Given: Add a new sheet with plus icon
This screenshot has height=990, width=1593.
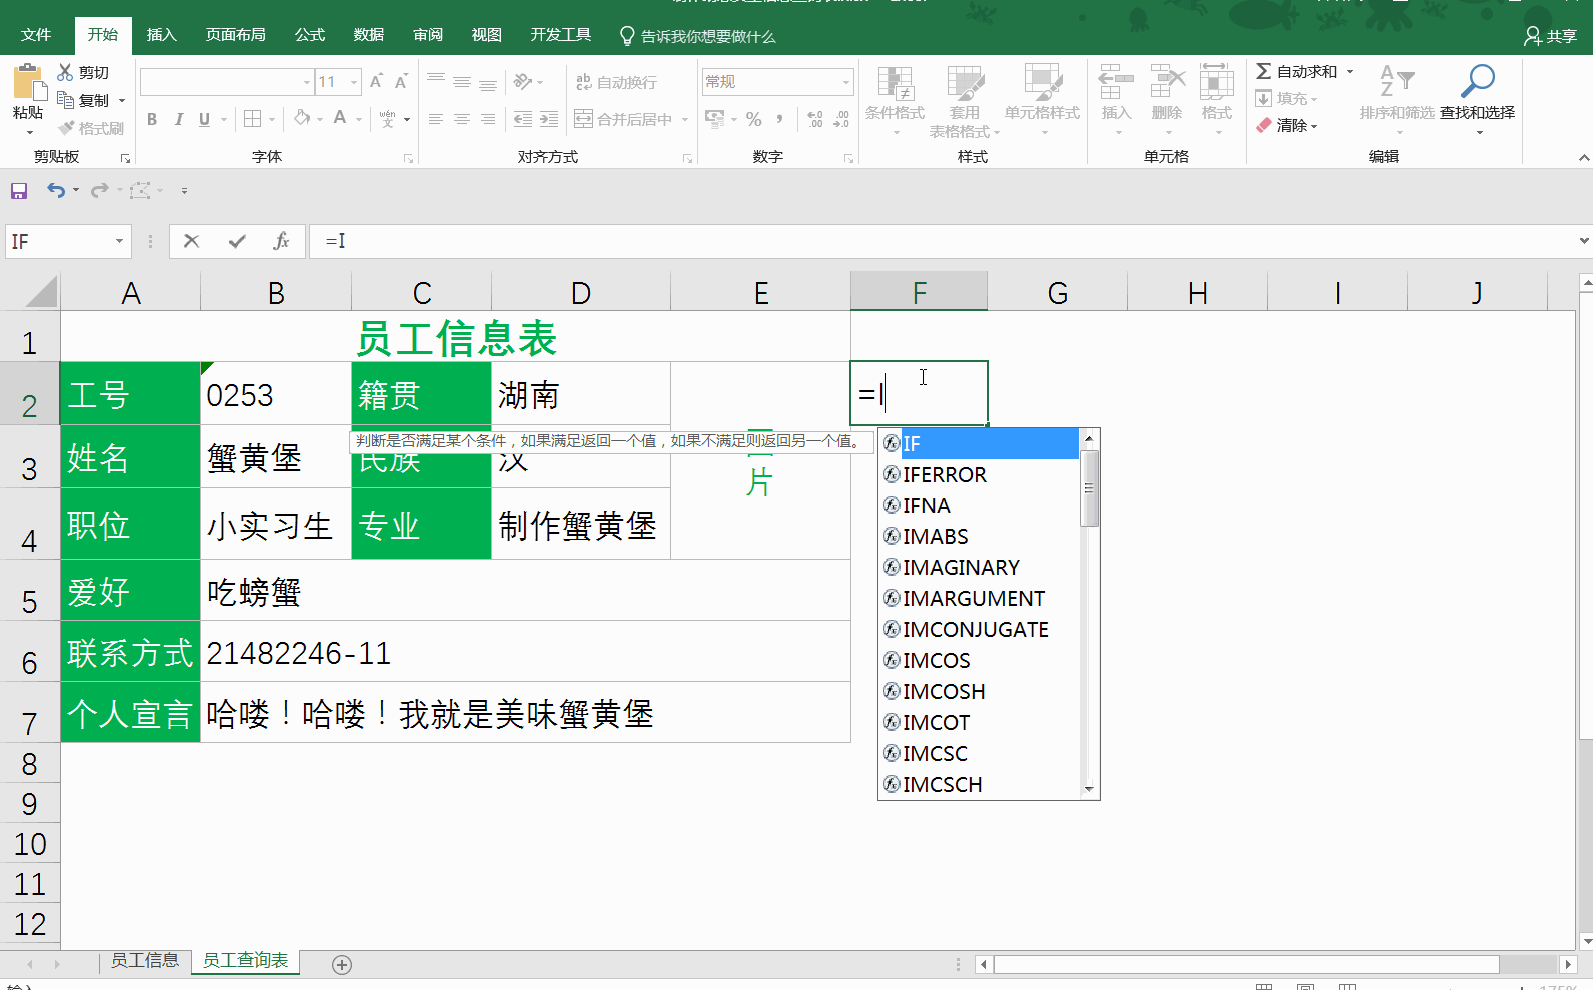Looking at the screenshot, I should click(x=342, y=964).
